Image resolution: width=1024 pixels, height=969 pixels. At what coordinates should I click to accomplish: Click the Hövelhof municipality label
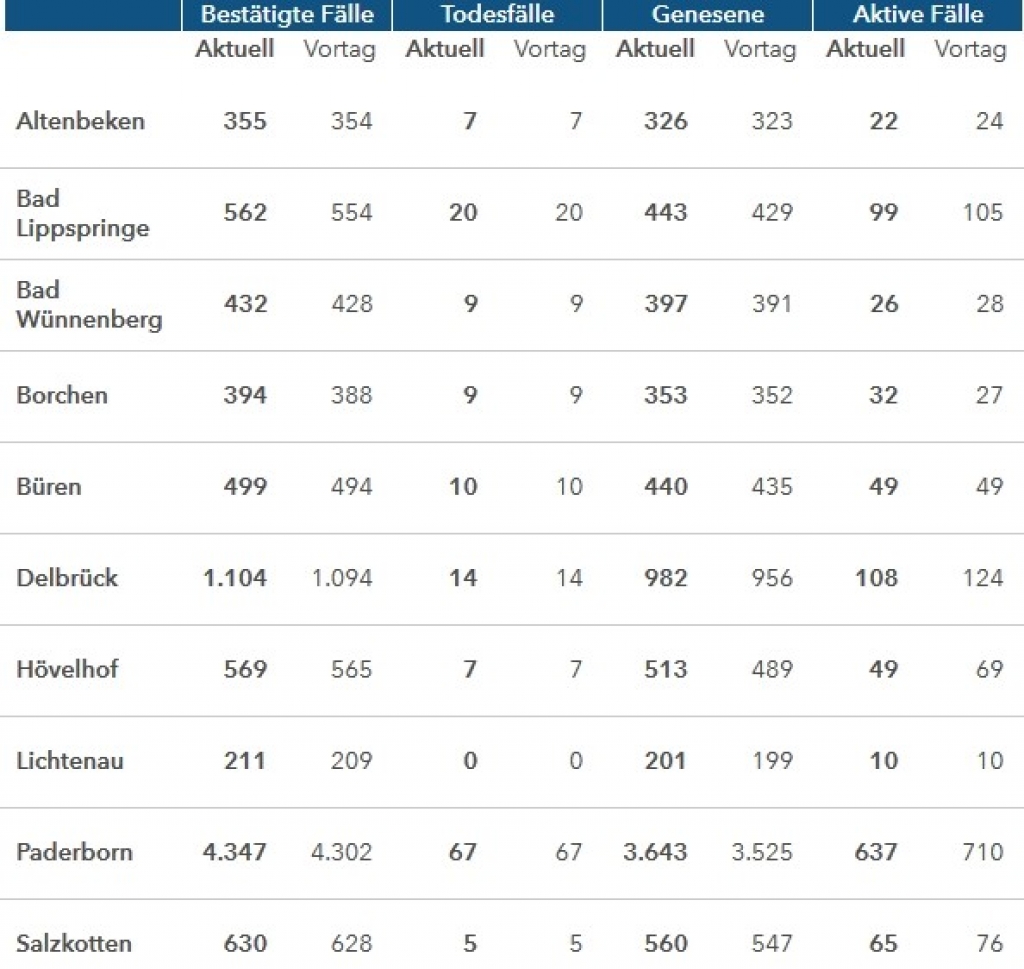[x=67, y=670]
